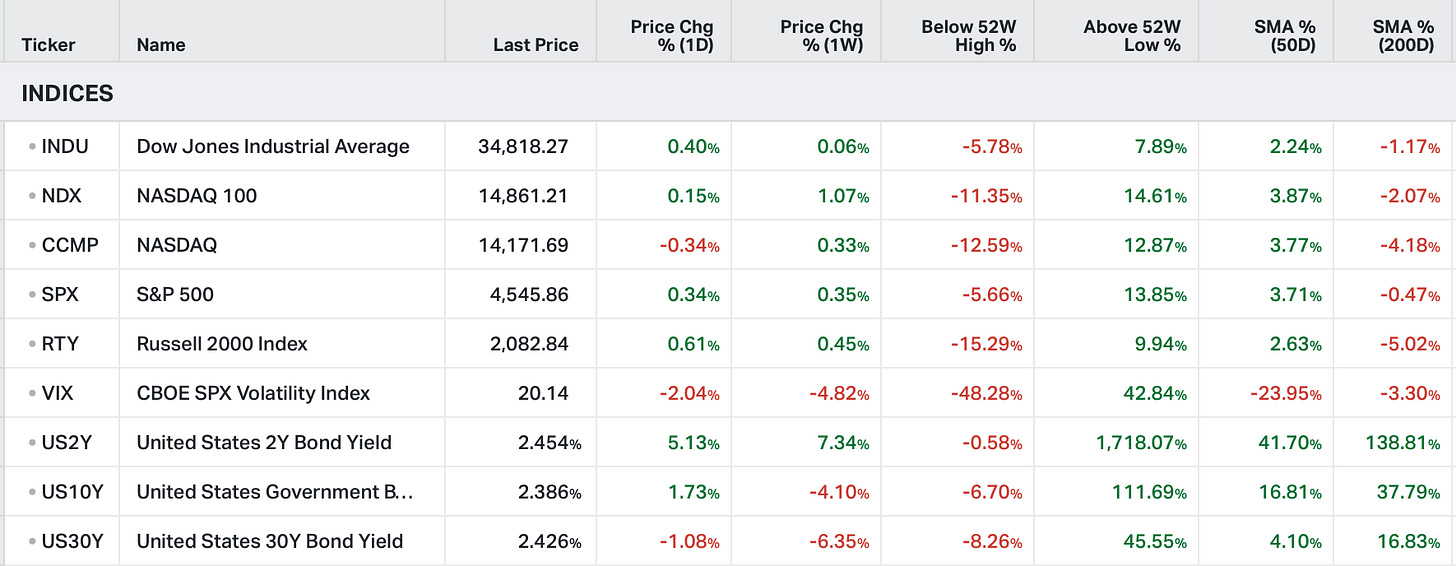
Task: Click the US2Y above-low value 1,718.07%
Action: (x=1140, y=443)
